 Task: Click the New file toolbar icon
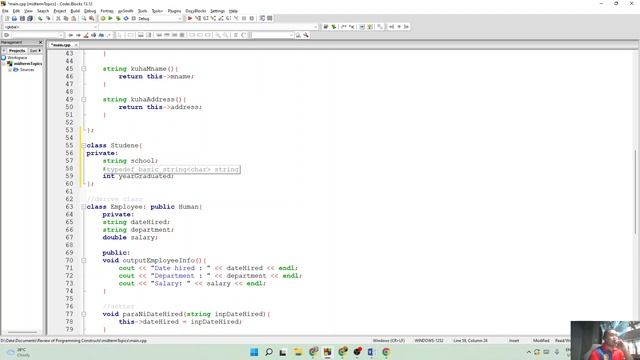coord(7,18)
